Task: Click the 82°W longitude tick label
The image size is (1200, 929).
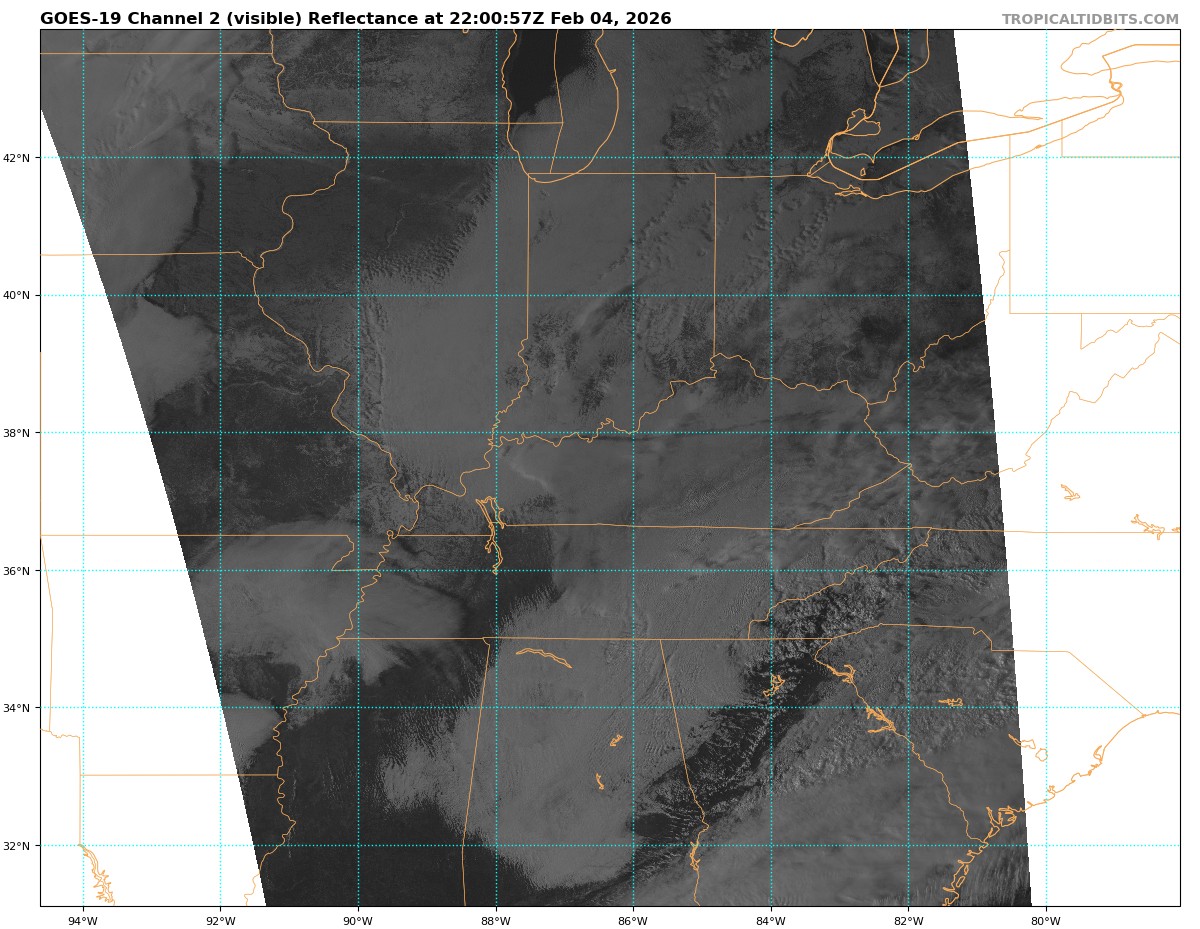Action: [908, 921]
